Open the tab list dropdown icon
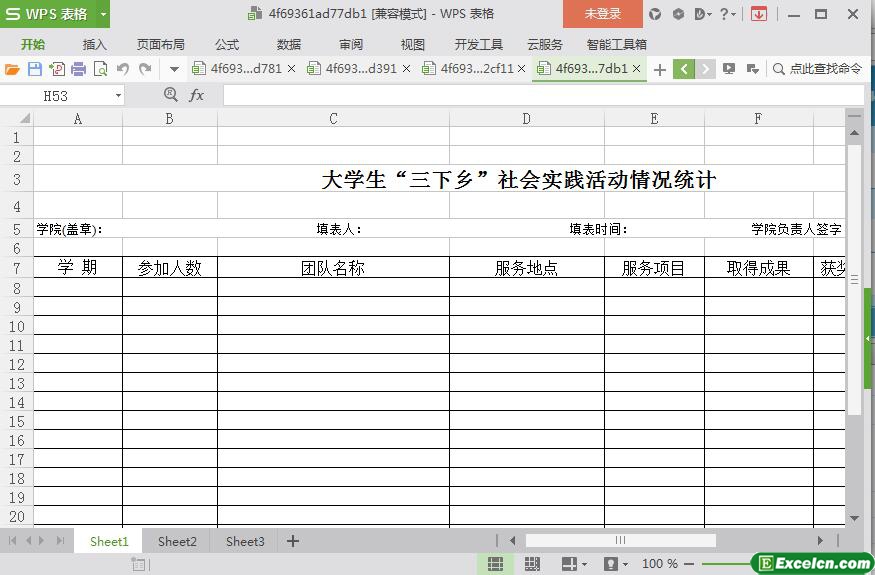875x575 pixels. click(x=752, y=69)
